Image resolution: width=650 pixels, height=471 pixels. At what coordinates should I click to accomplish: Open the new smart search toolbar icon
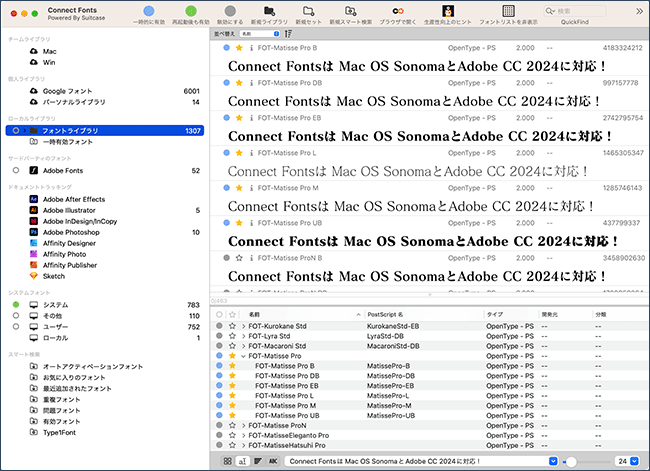351,11
